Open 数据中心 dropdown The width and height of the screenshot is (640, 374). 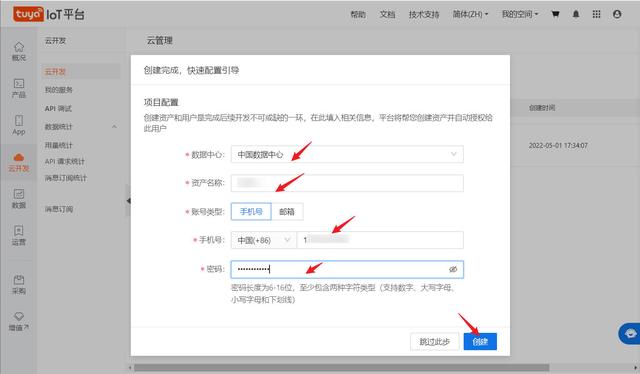tap(347, 154)
